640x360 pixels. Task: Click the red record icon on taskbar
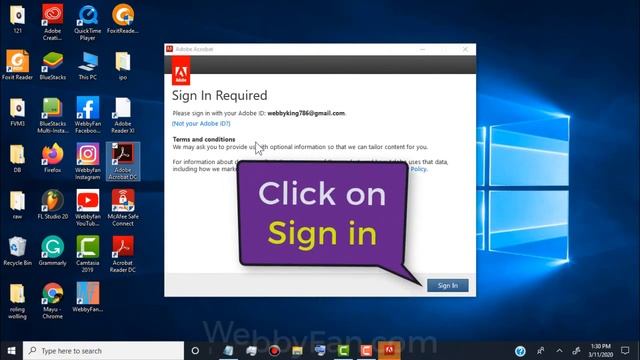click(x=274, y=351)
